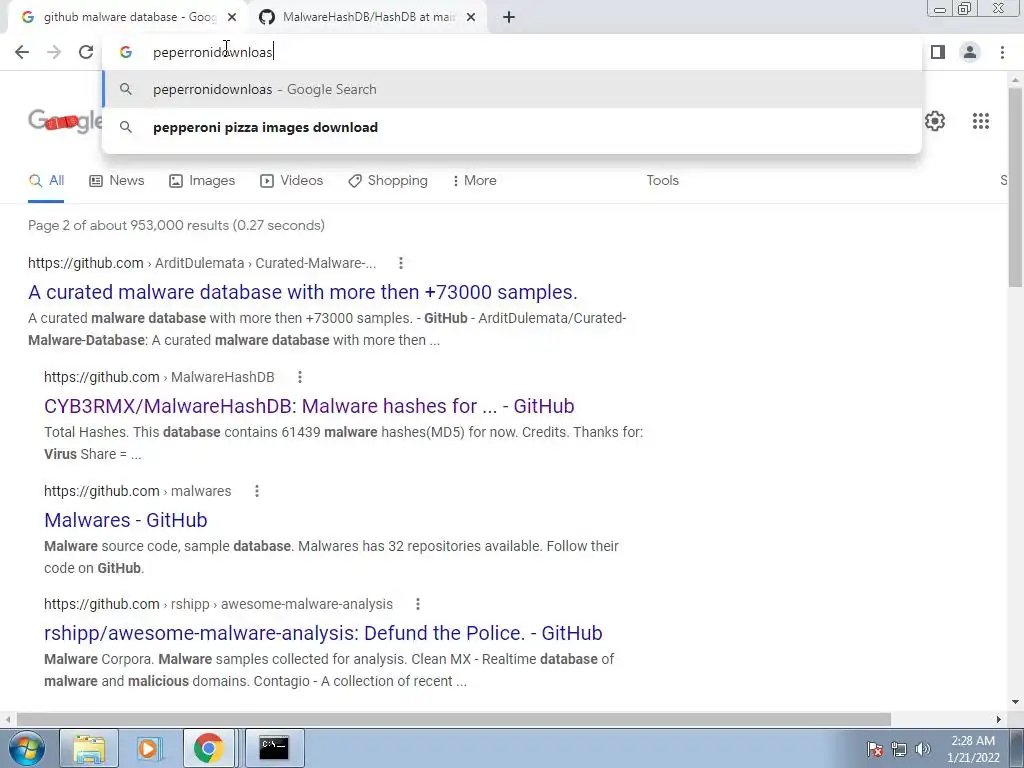Select the Chrome taskbar icon
Image resolution: width=1024 pixels, height=768 pixels.
click(208, 748)
